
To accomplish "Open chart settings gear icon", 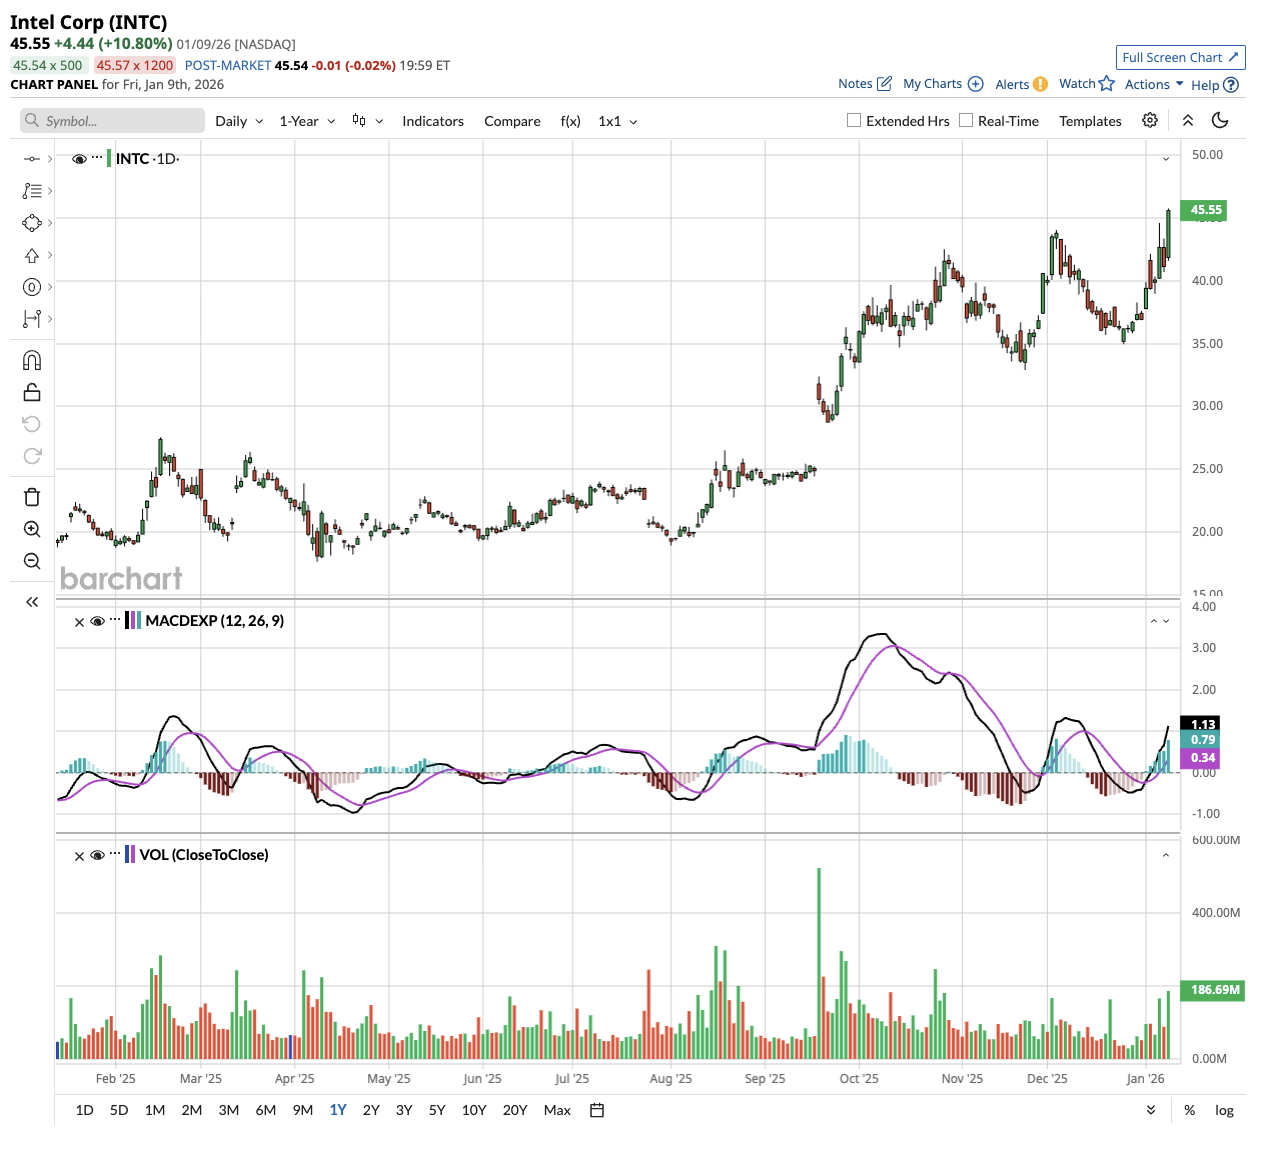I will [1150, 120].
